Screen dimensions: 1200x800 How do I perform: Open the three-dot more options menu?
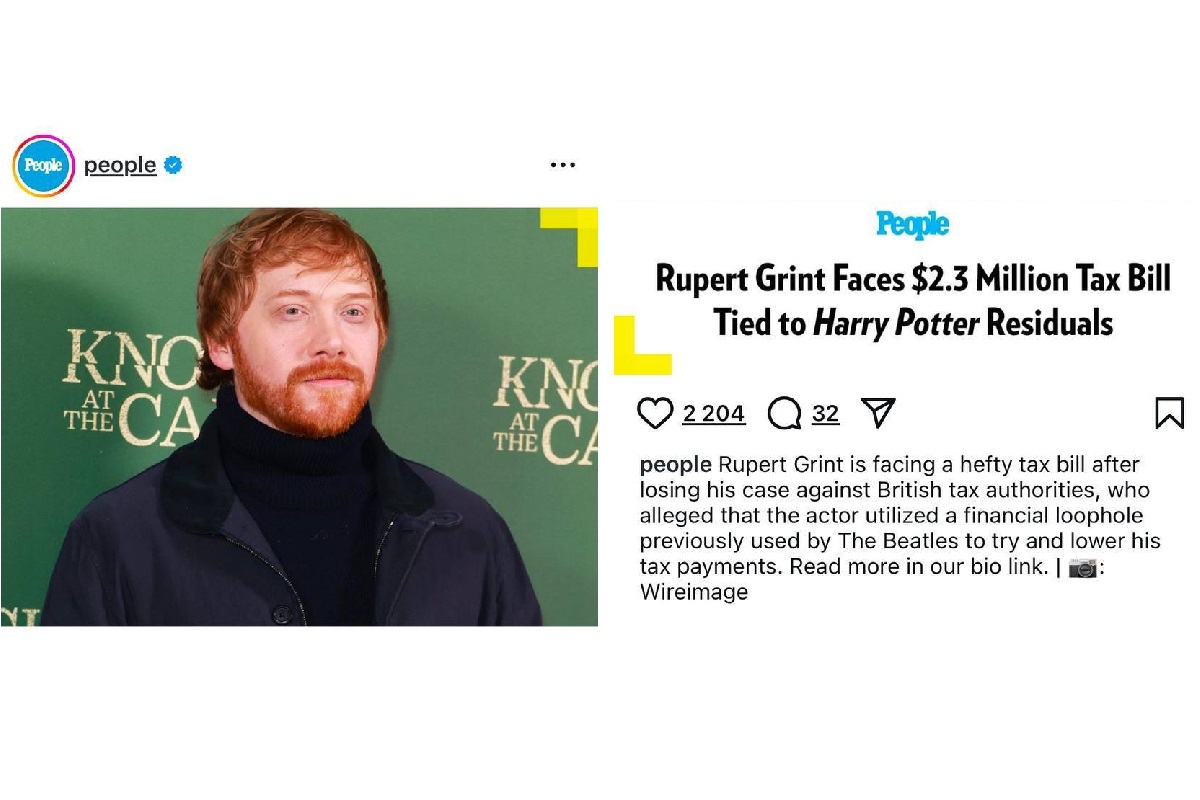click(563, 165)
